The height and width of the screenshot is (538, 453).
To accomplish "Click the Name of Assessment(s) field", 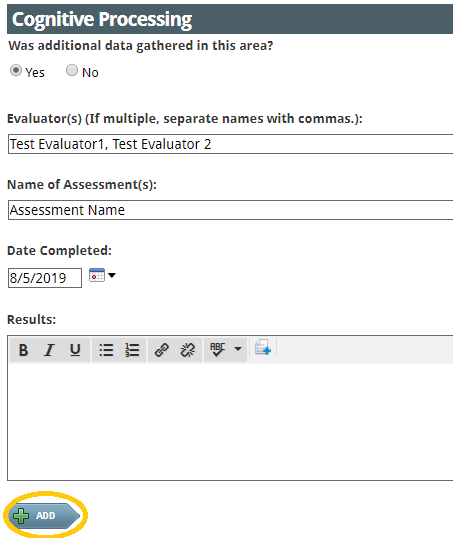I will 231,210.
